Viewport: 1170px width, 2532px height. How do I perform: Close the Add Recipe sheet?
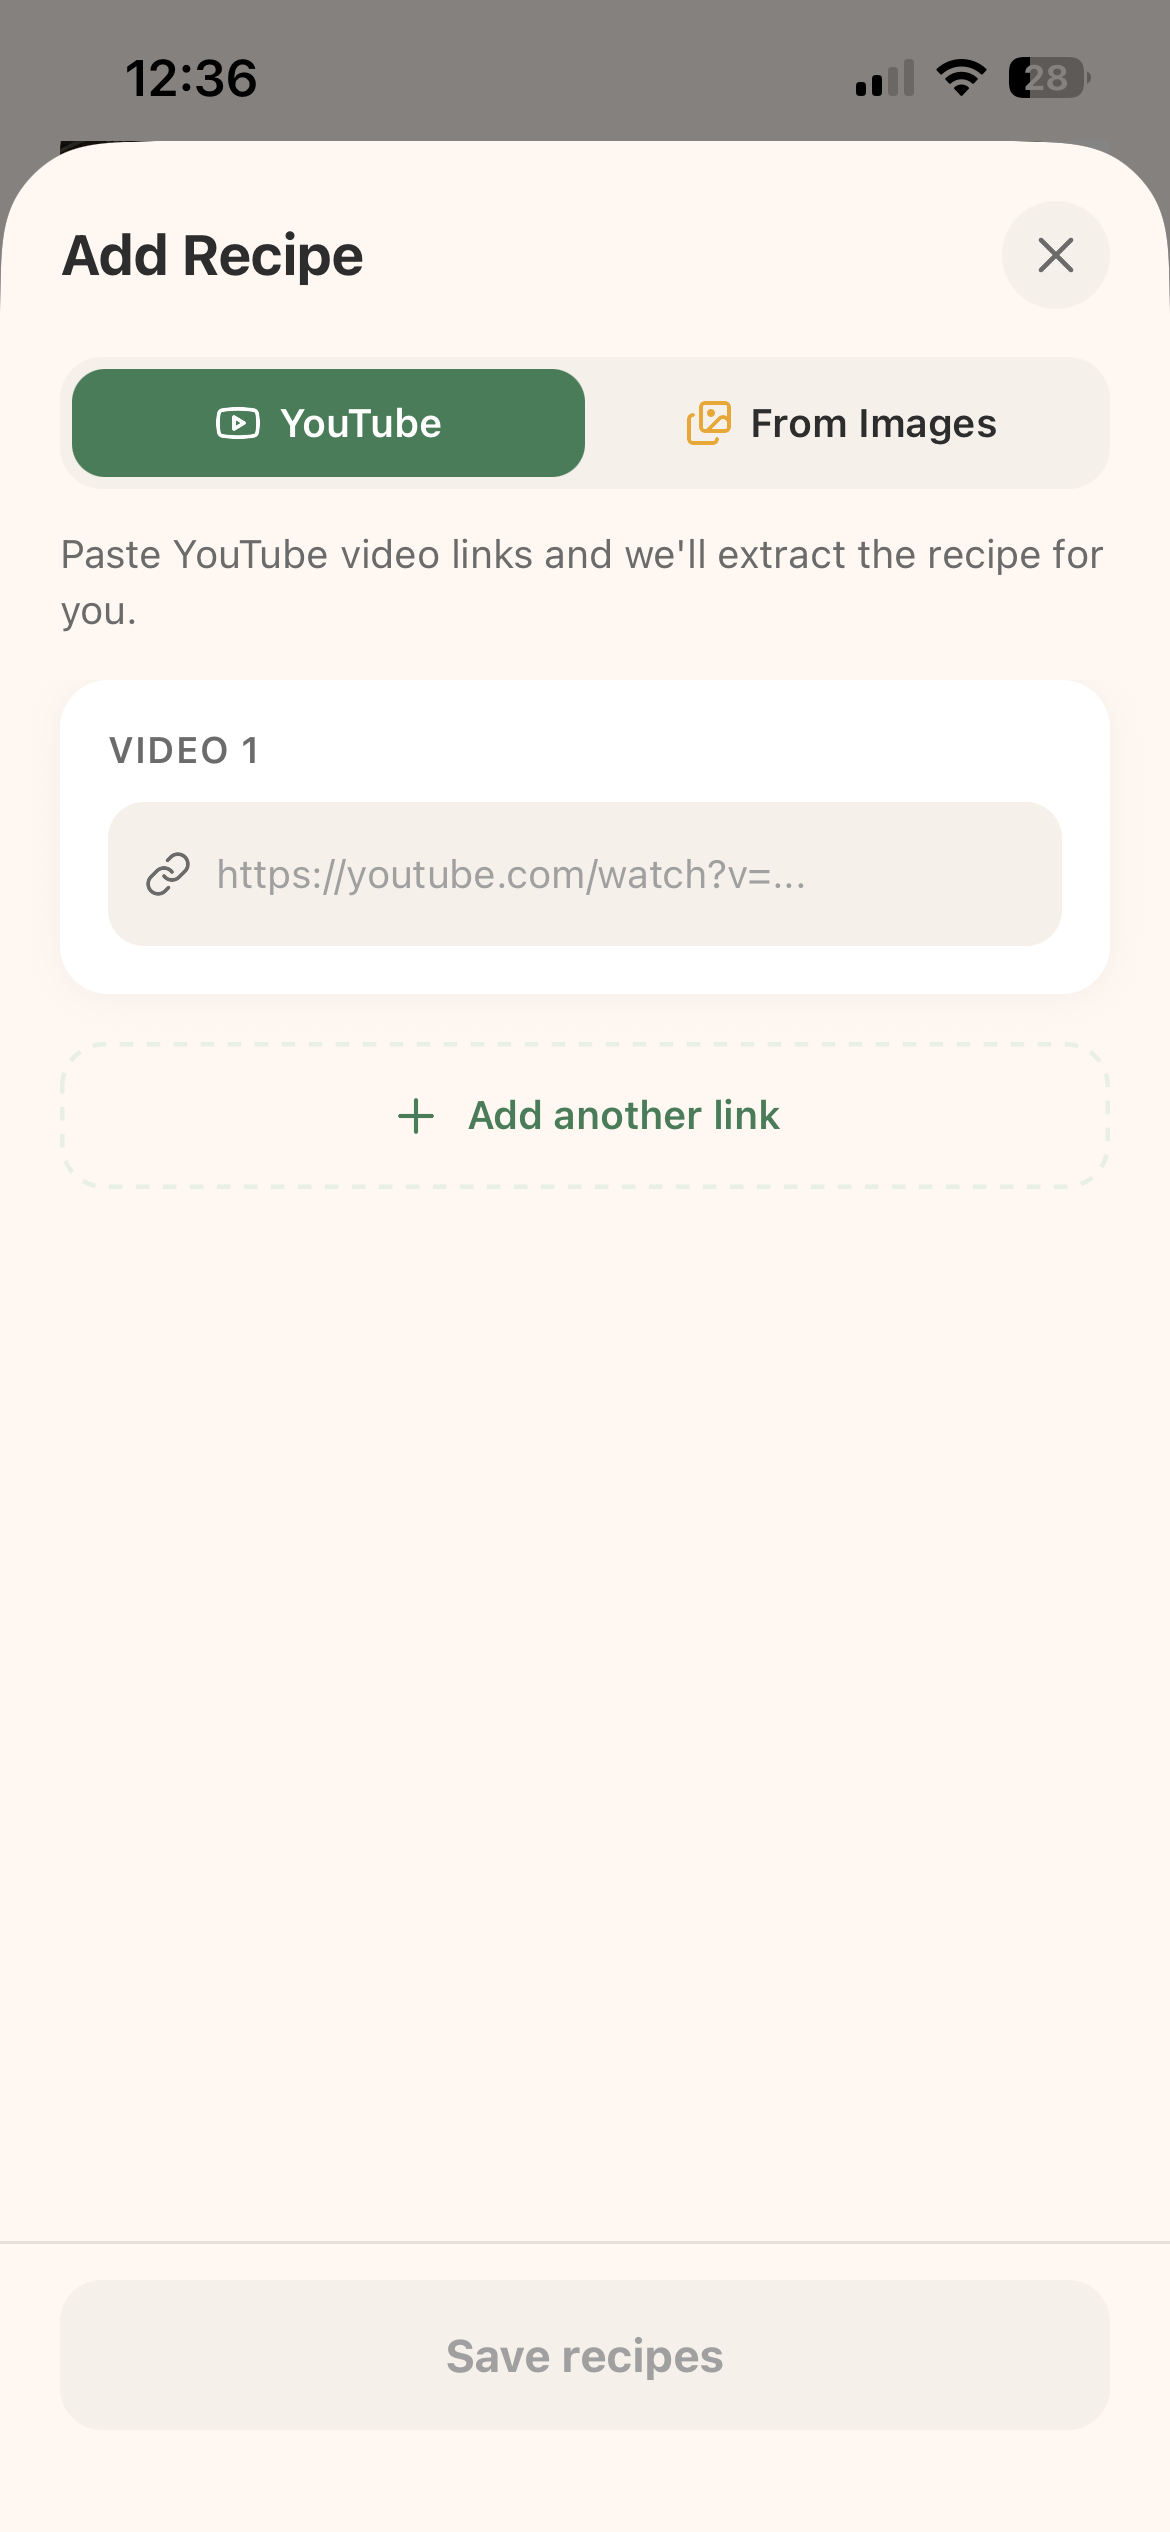(x=1055, y=255)
